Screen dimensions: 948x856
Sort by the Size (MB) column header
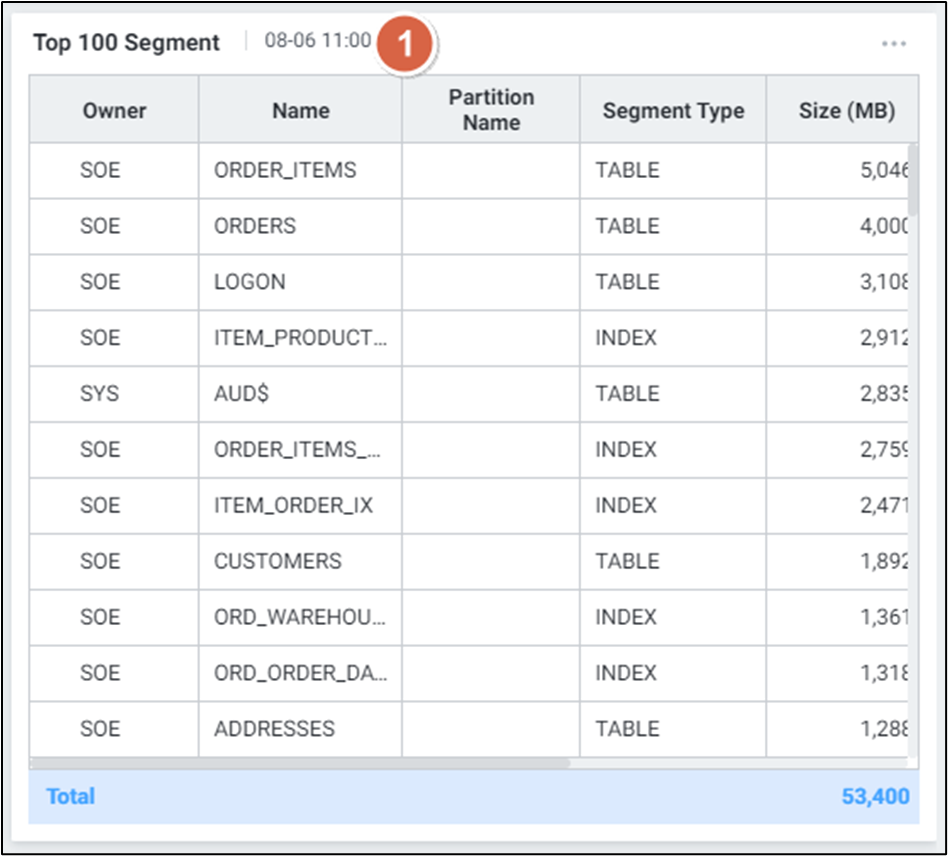click(x=846, y=110)
